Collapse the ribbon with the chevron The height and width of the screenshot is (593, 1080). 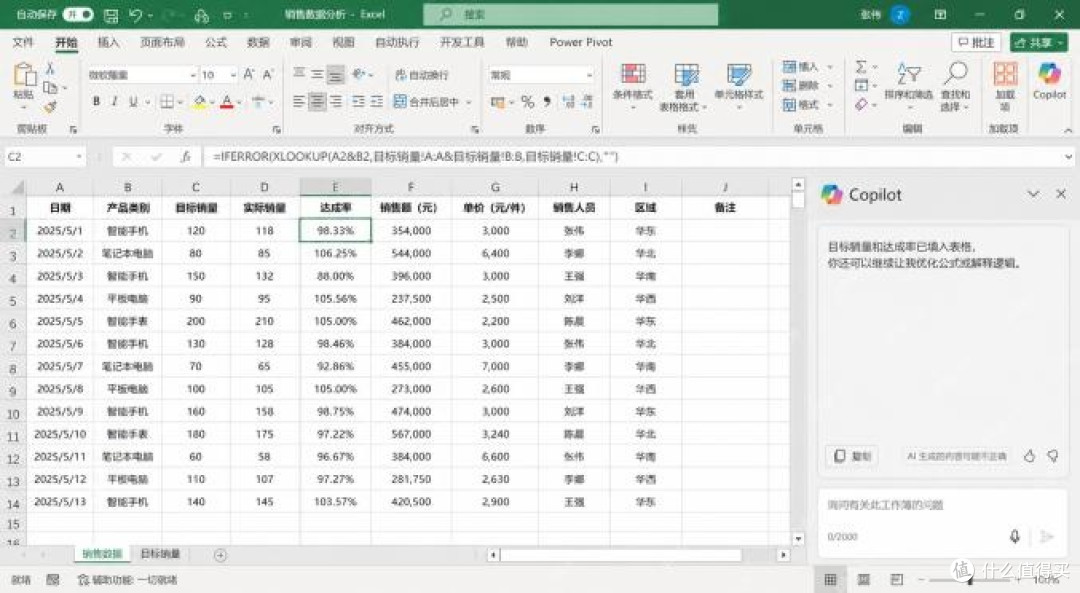[x=1068, y=129]
